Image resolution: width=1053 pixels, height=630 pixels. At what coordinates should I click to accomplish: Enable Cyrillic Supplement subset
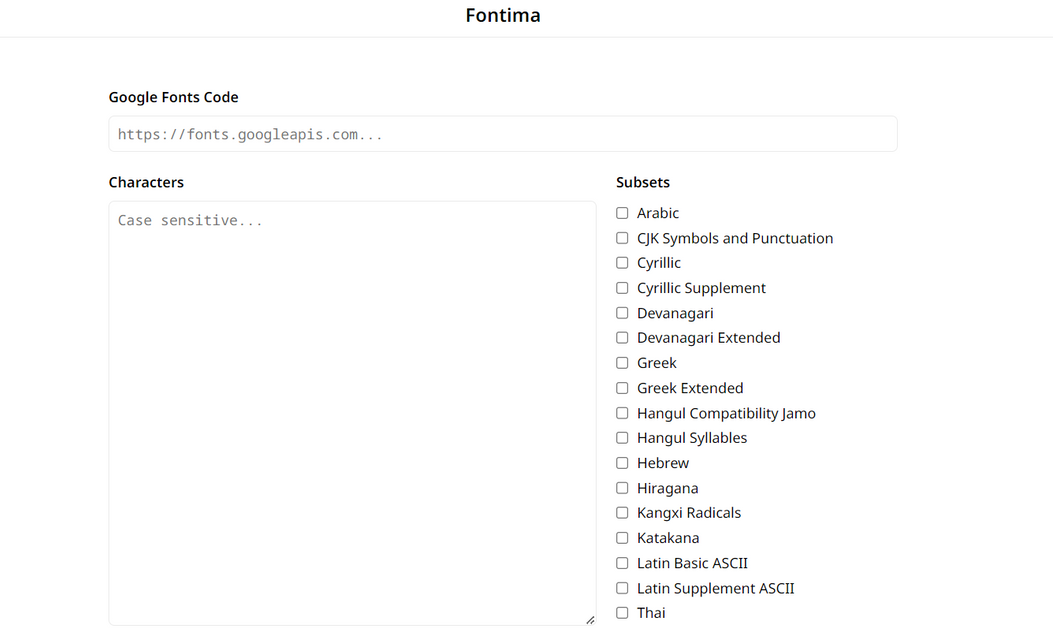[622, 288]
